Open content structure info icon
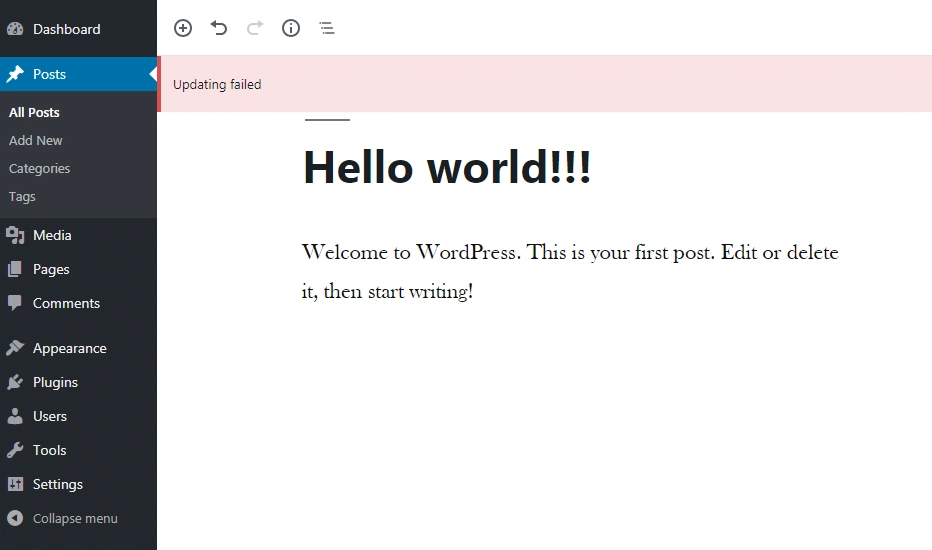Image resolution: width=932 pixels, height=550 pixels. coord(291,28)
